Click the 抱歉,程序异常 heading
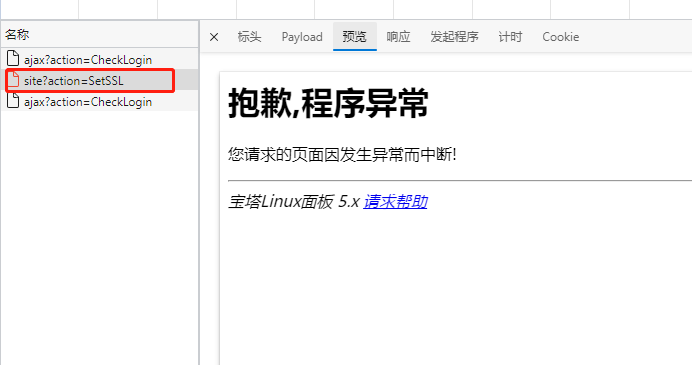Viewport: 692px width, 365px height. point(328,104)
